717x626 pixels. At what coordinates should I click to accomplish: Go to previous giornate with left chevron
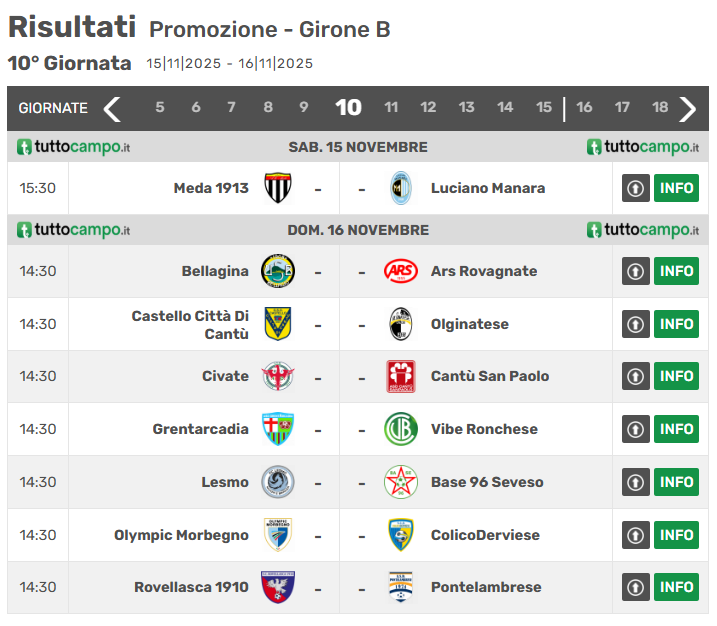(x=112, y=108)
